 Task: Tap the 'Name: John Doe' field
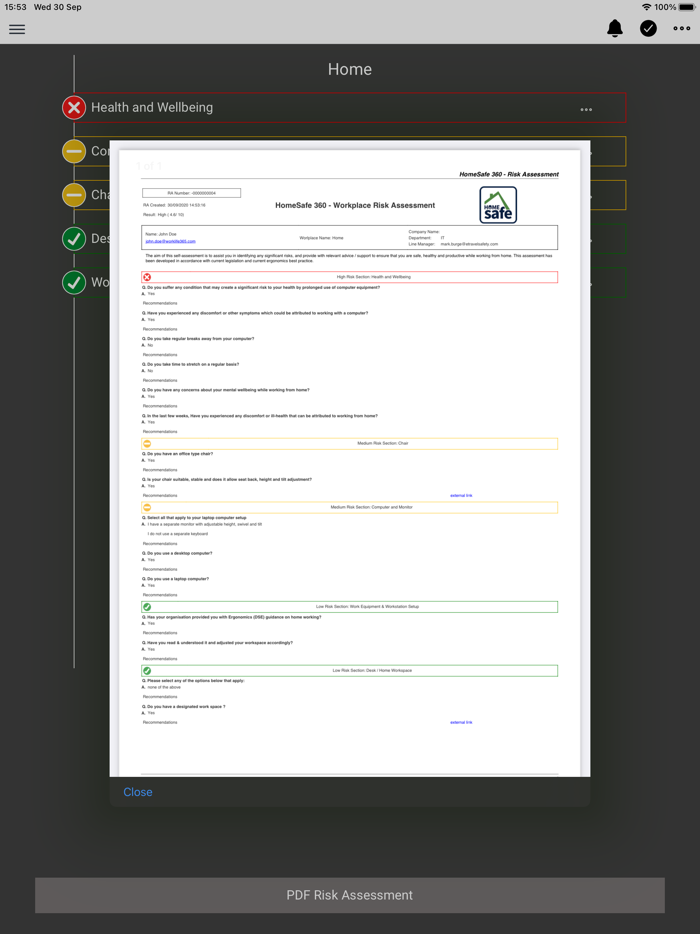point(161,235)
